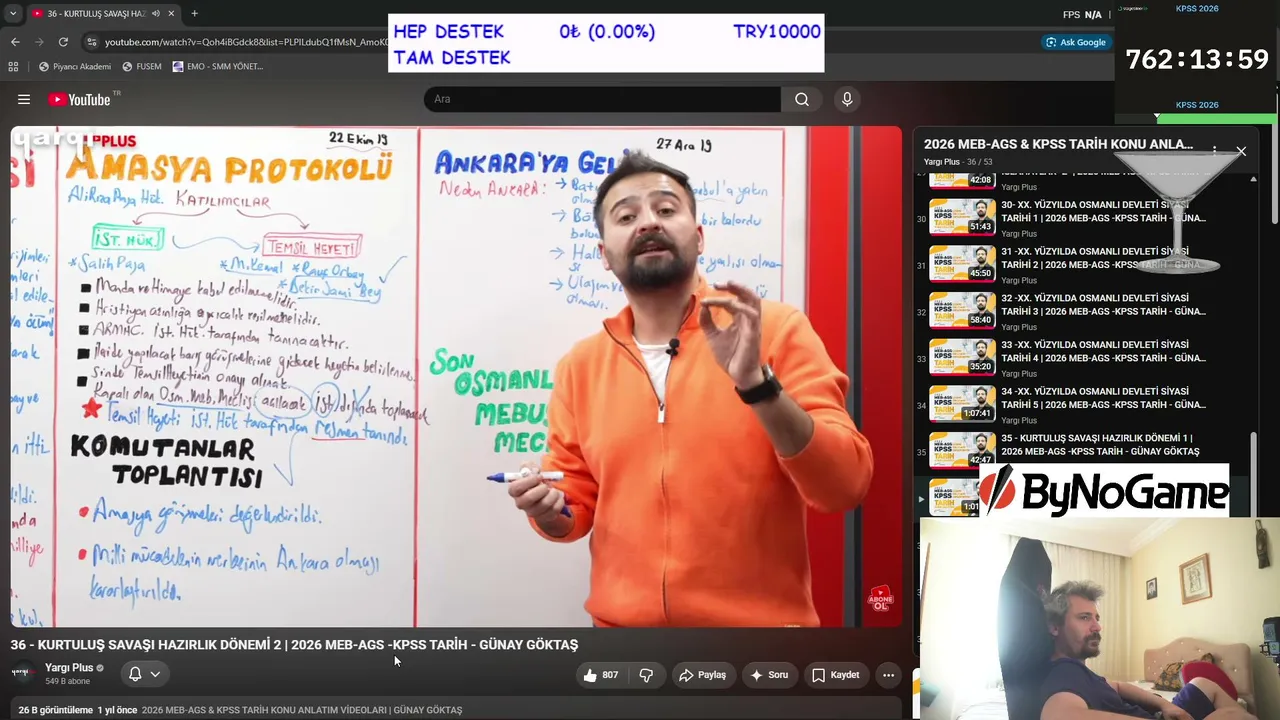Select the 42:47 playlist thumbnail
Viewport: 1280px width, 720px height.
point(962,450)
